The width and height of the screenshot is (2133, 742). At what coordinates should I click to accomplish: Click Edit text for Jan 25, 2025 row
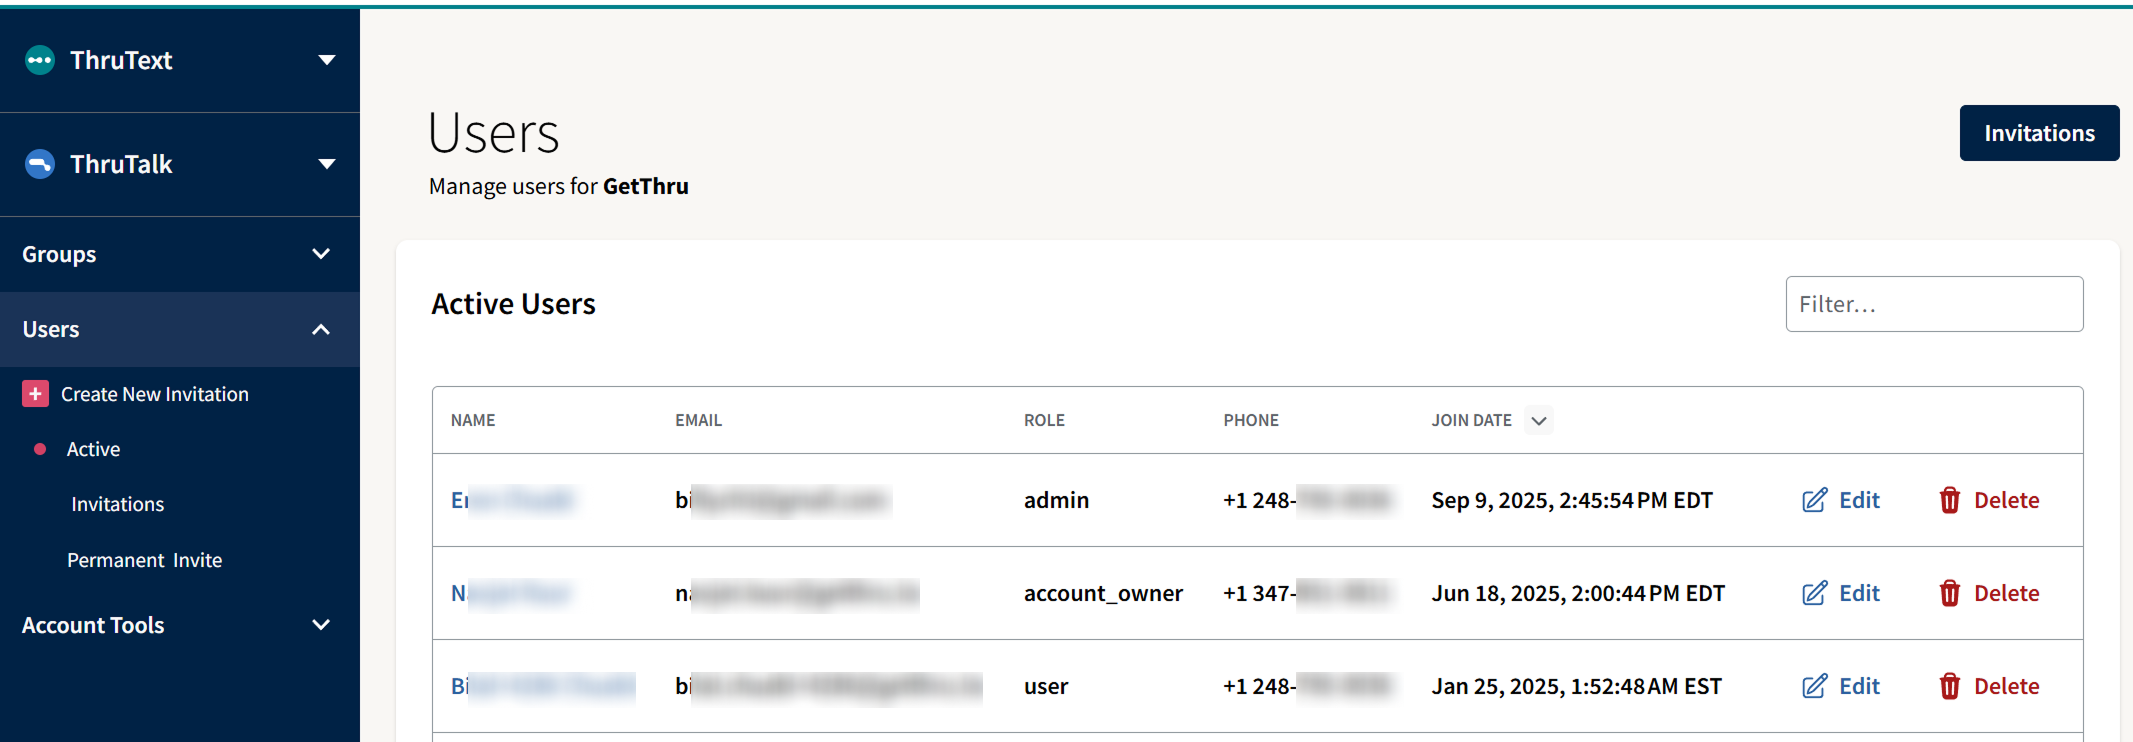[1859, 686]
